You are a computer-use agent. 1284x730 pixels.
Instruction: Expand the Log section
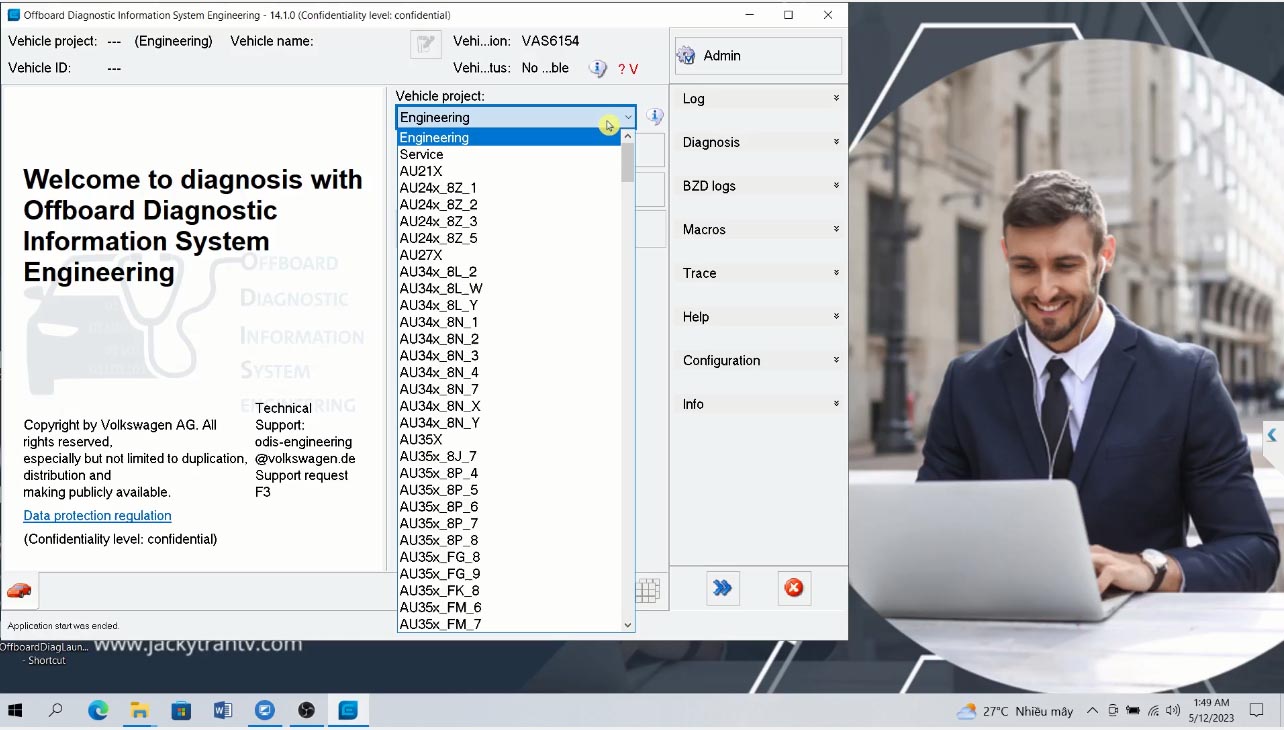click(x=759, y=99)
